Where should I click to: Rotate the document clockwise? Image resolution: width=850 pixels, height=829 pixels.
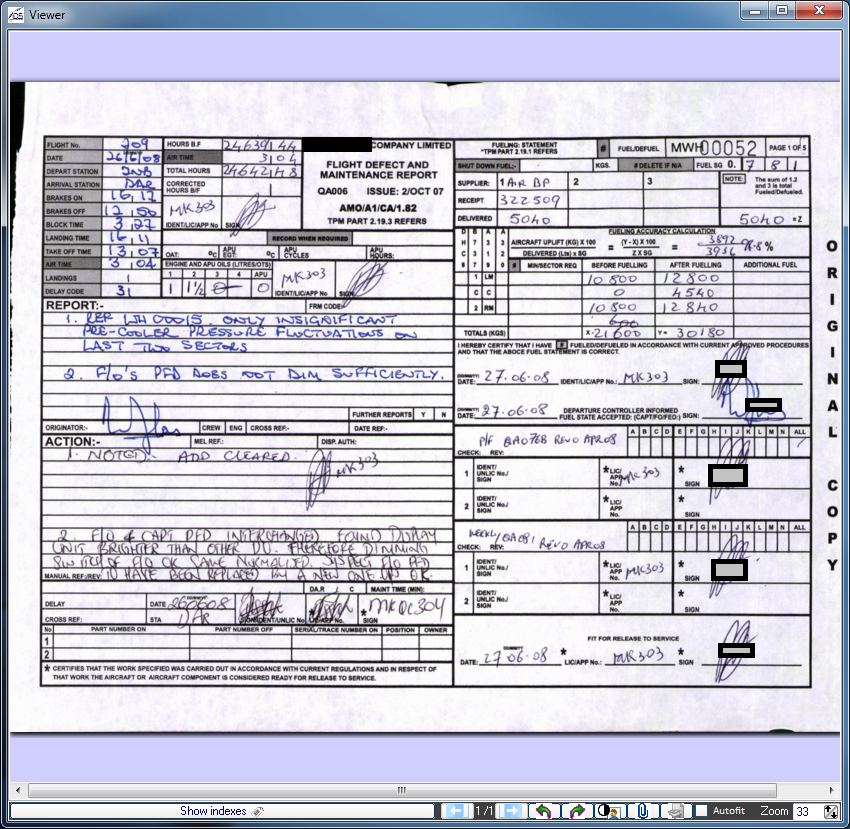576,811
